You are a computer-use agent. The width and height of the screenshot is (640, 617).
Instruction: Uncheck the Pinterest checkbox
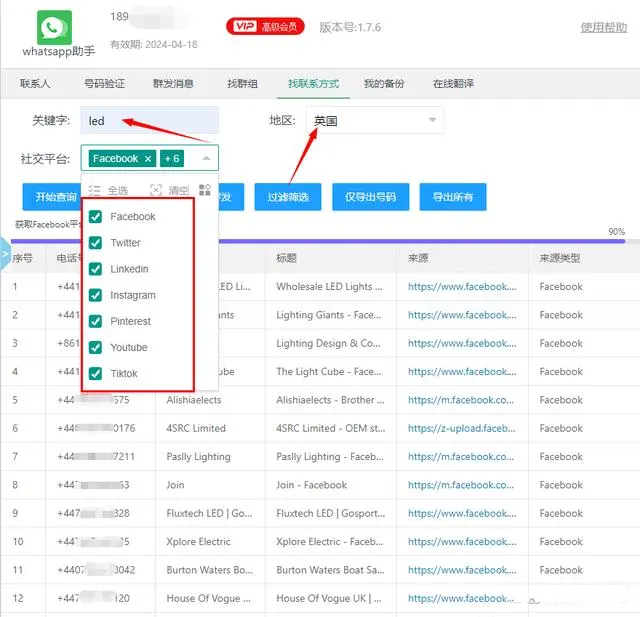[95, 321]
